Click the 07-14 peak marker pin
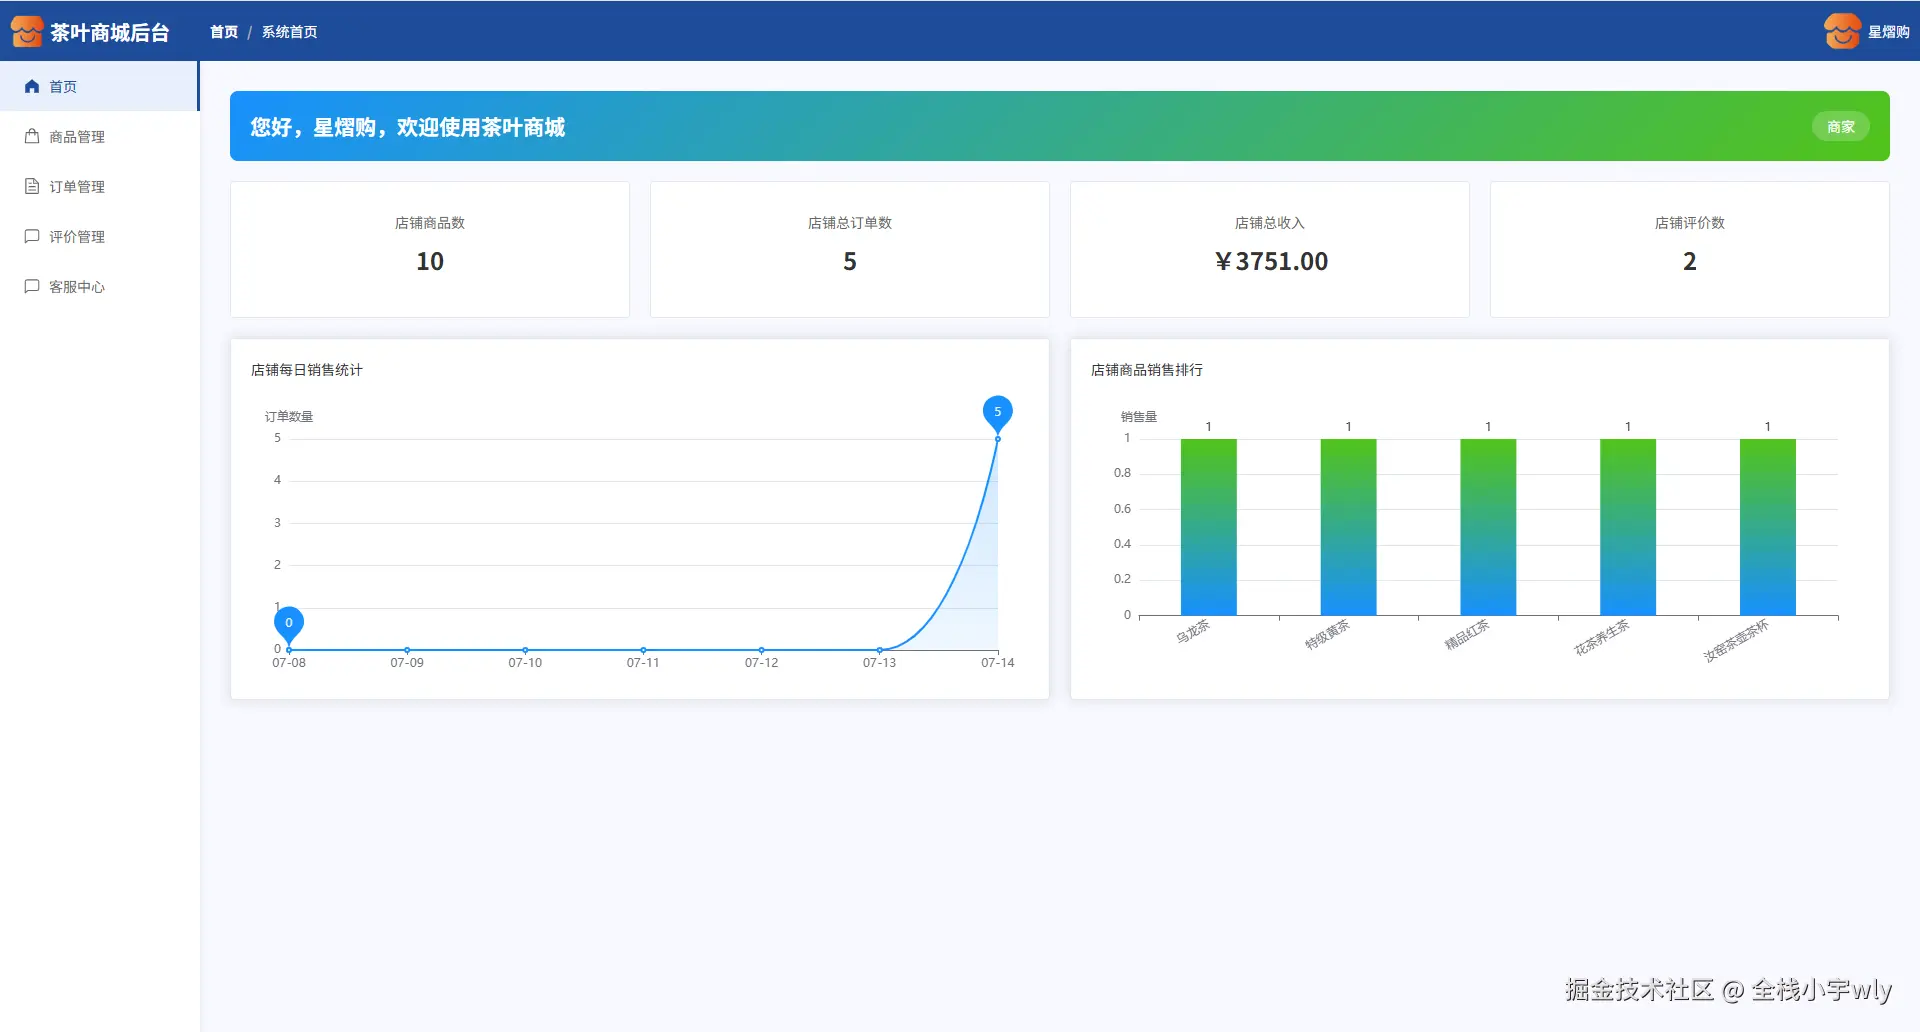 pyautogui.click(x=997, y=413)
